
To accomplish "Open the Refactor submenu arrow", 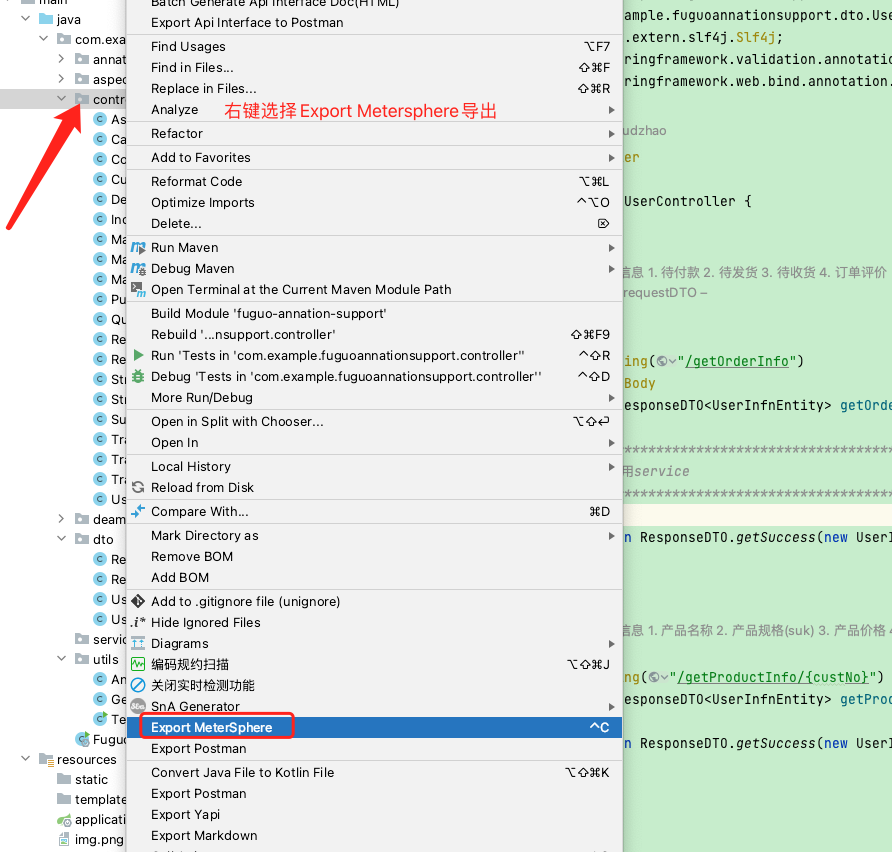I will 612,134.
